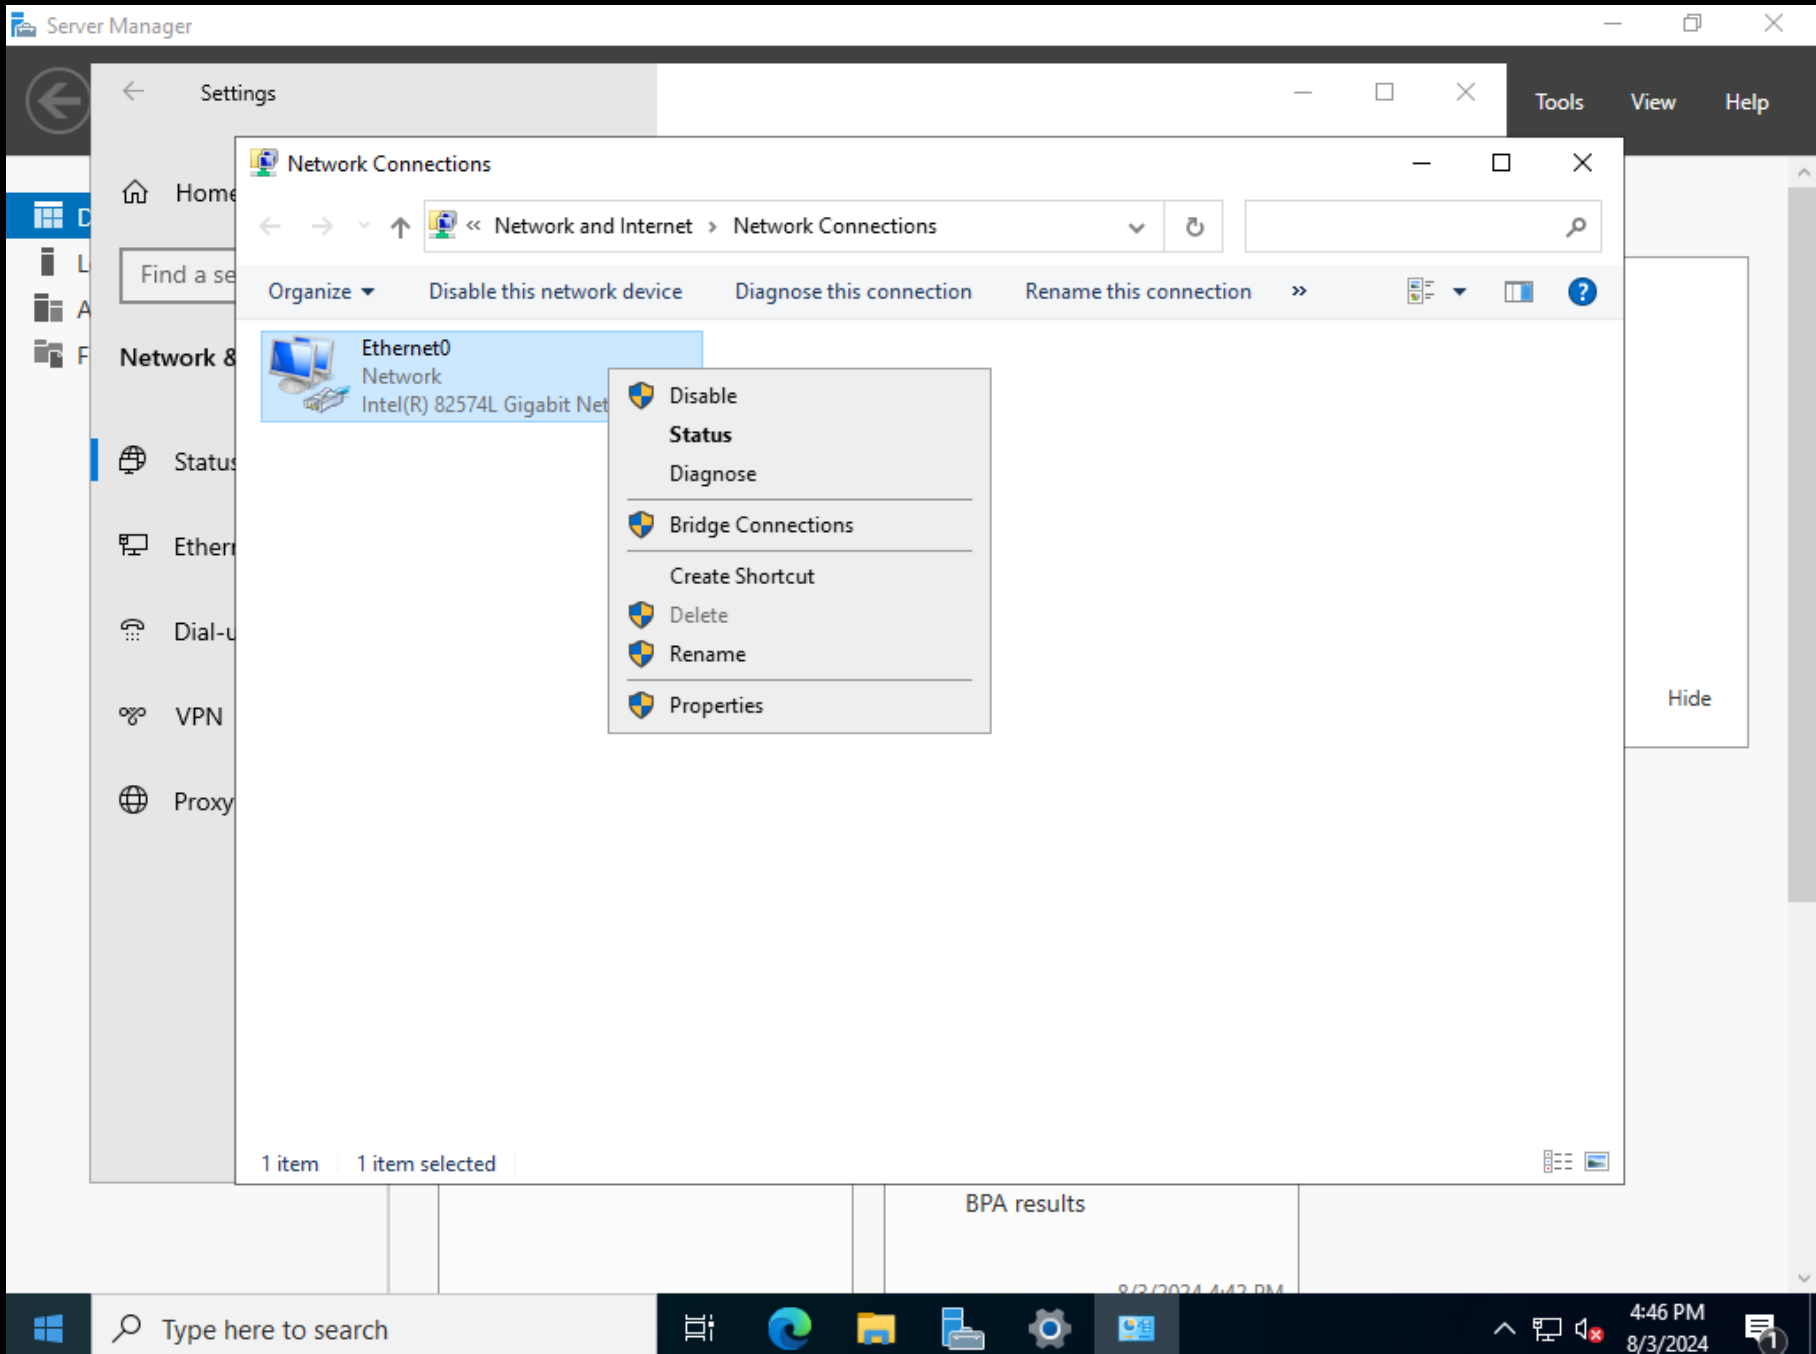Open the view options dropdown arrow

pos(1460,292)
